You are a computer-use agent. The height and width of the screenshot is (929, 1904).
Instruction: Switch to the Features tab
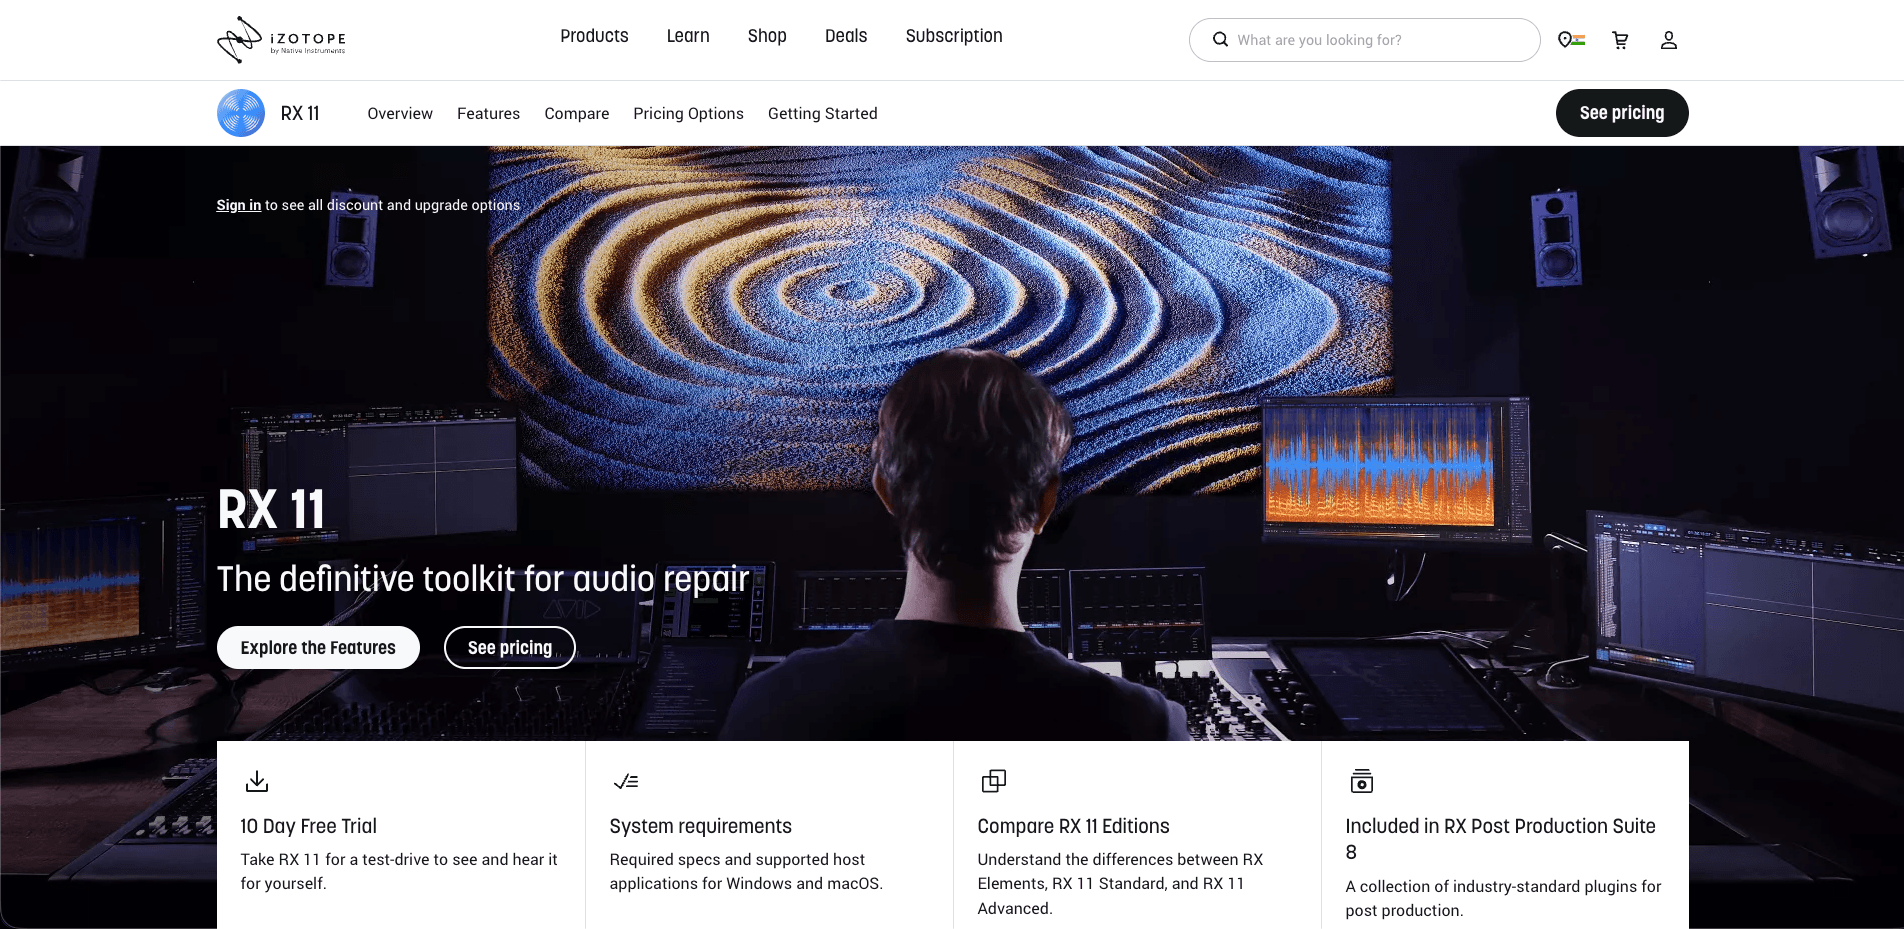488,113
